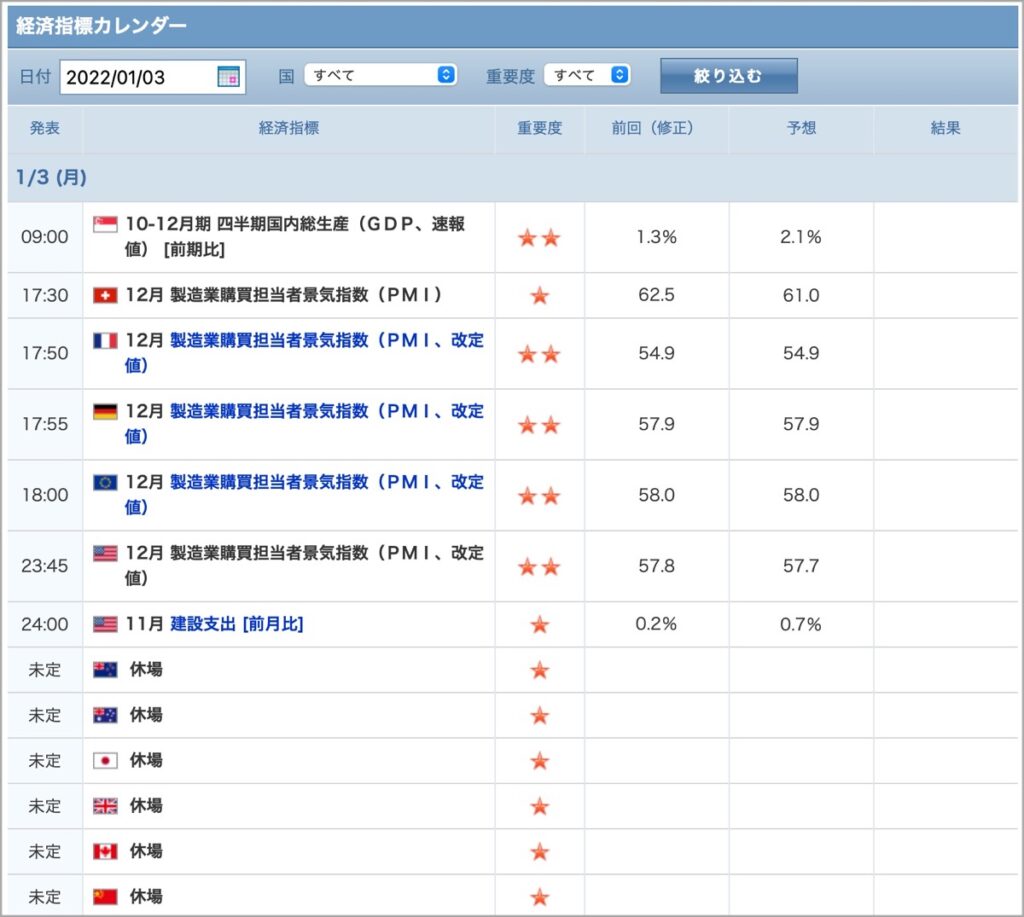Click the two-star rating in the 09:00 row
Viewport: 1024px width, 917px height.
pos(539,238)
